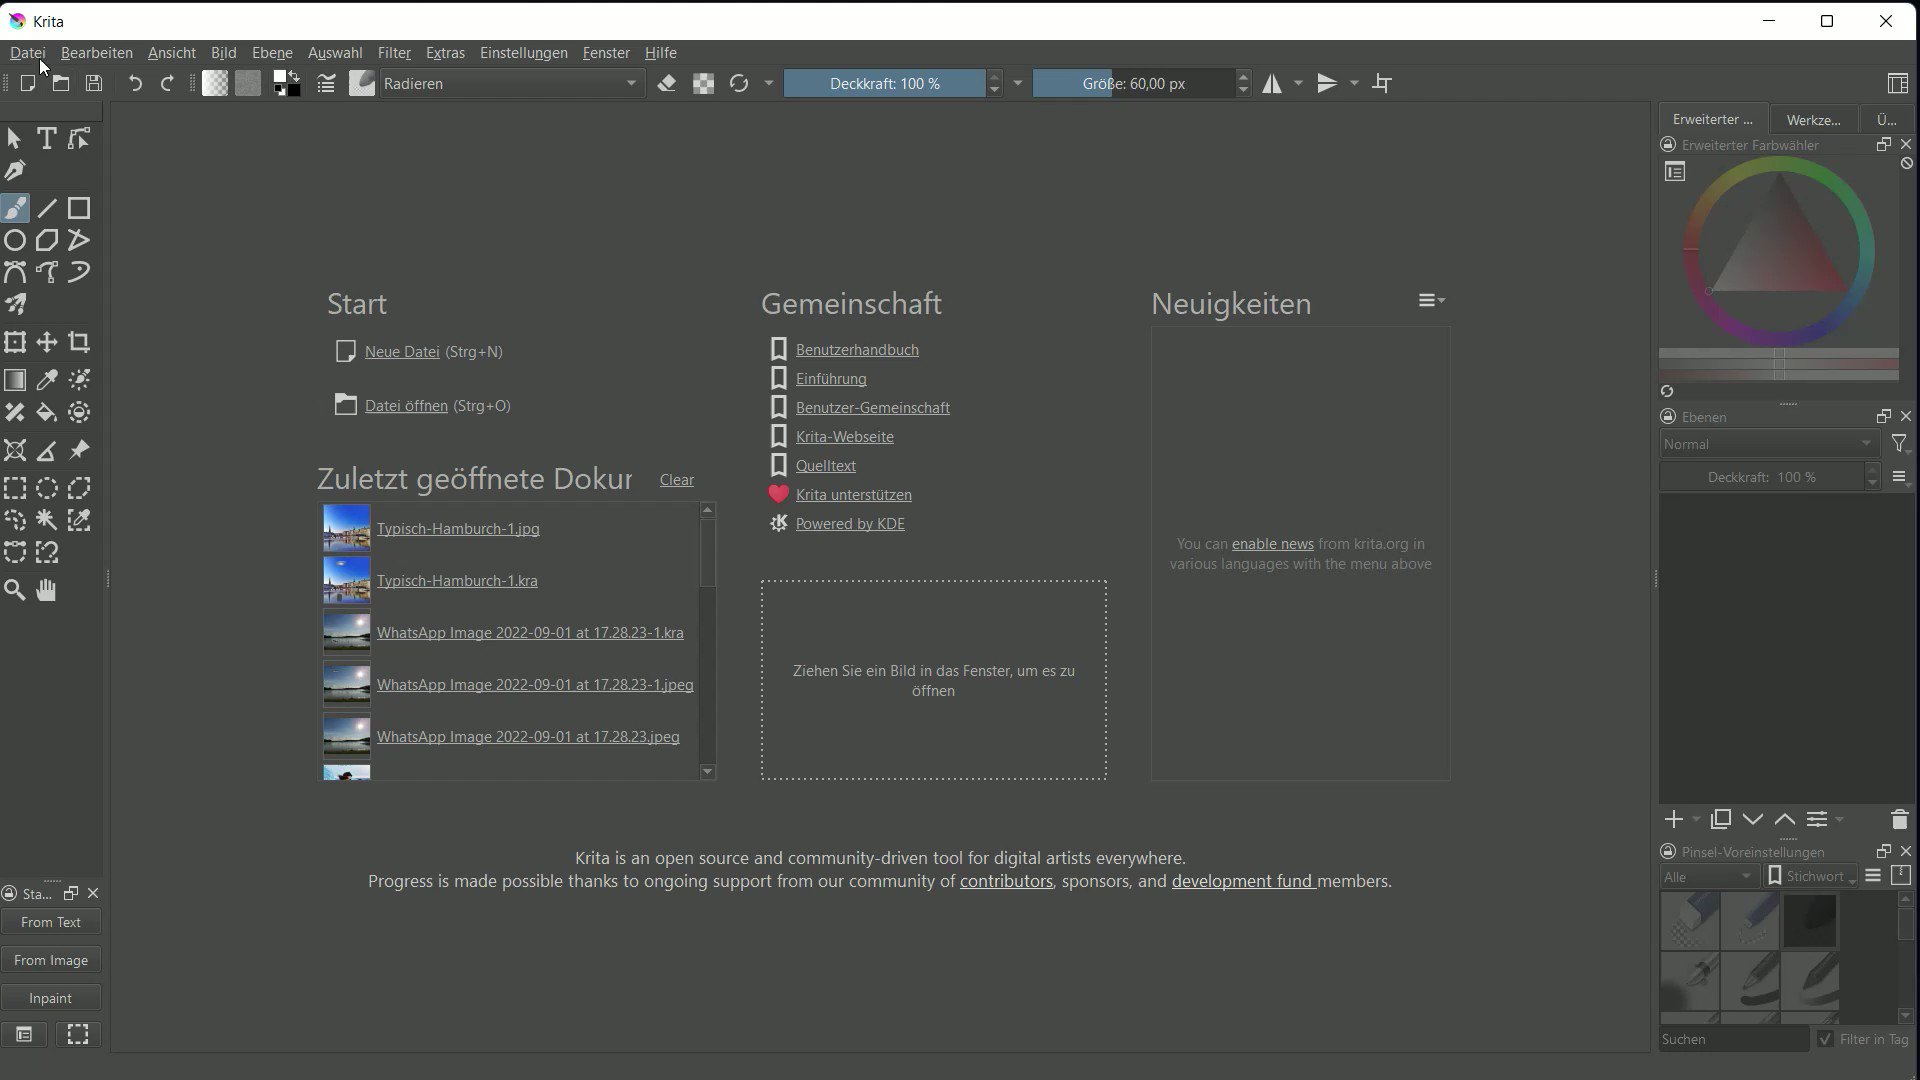This screenshot has width=1920, height=1080.
Task: Click the Inpaint button
Action: (x=51, y=998)
